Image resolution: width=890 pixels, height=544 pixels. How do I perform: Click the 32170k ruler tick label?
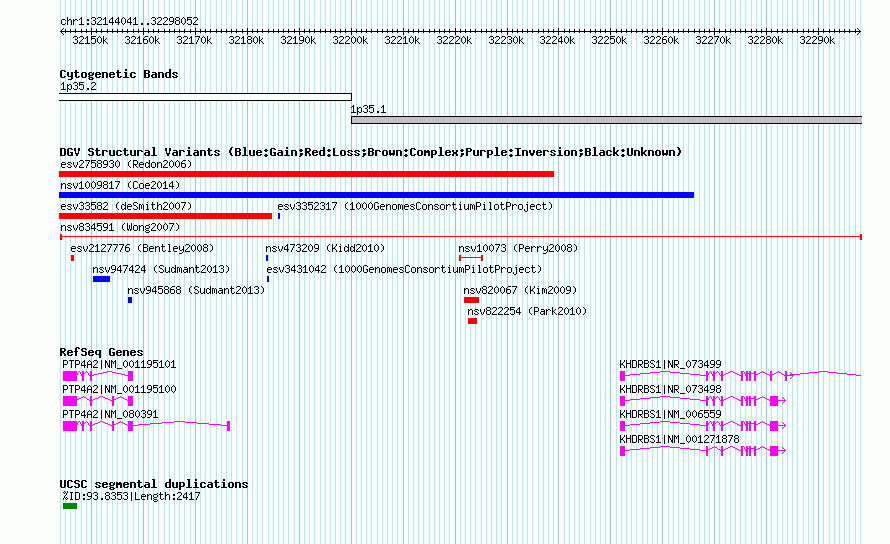(194, 40)
